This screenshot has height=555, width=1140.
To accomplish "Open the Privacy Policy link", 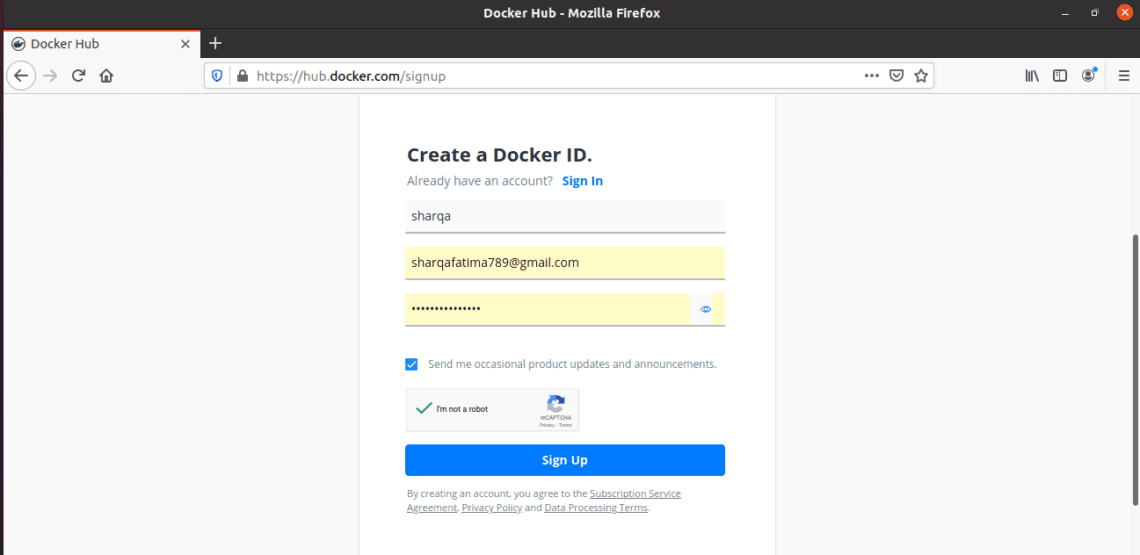I will point(491,508).
